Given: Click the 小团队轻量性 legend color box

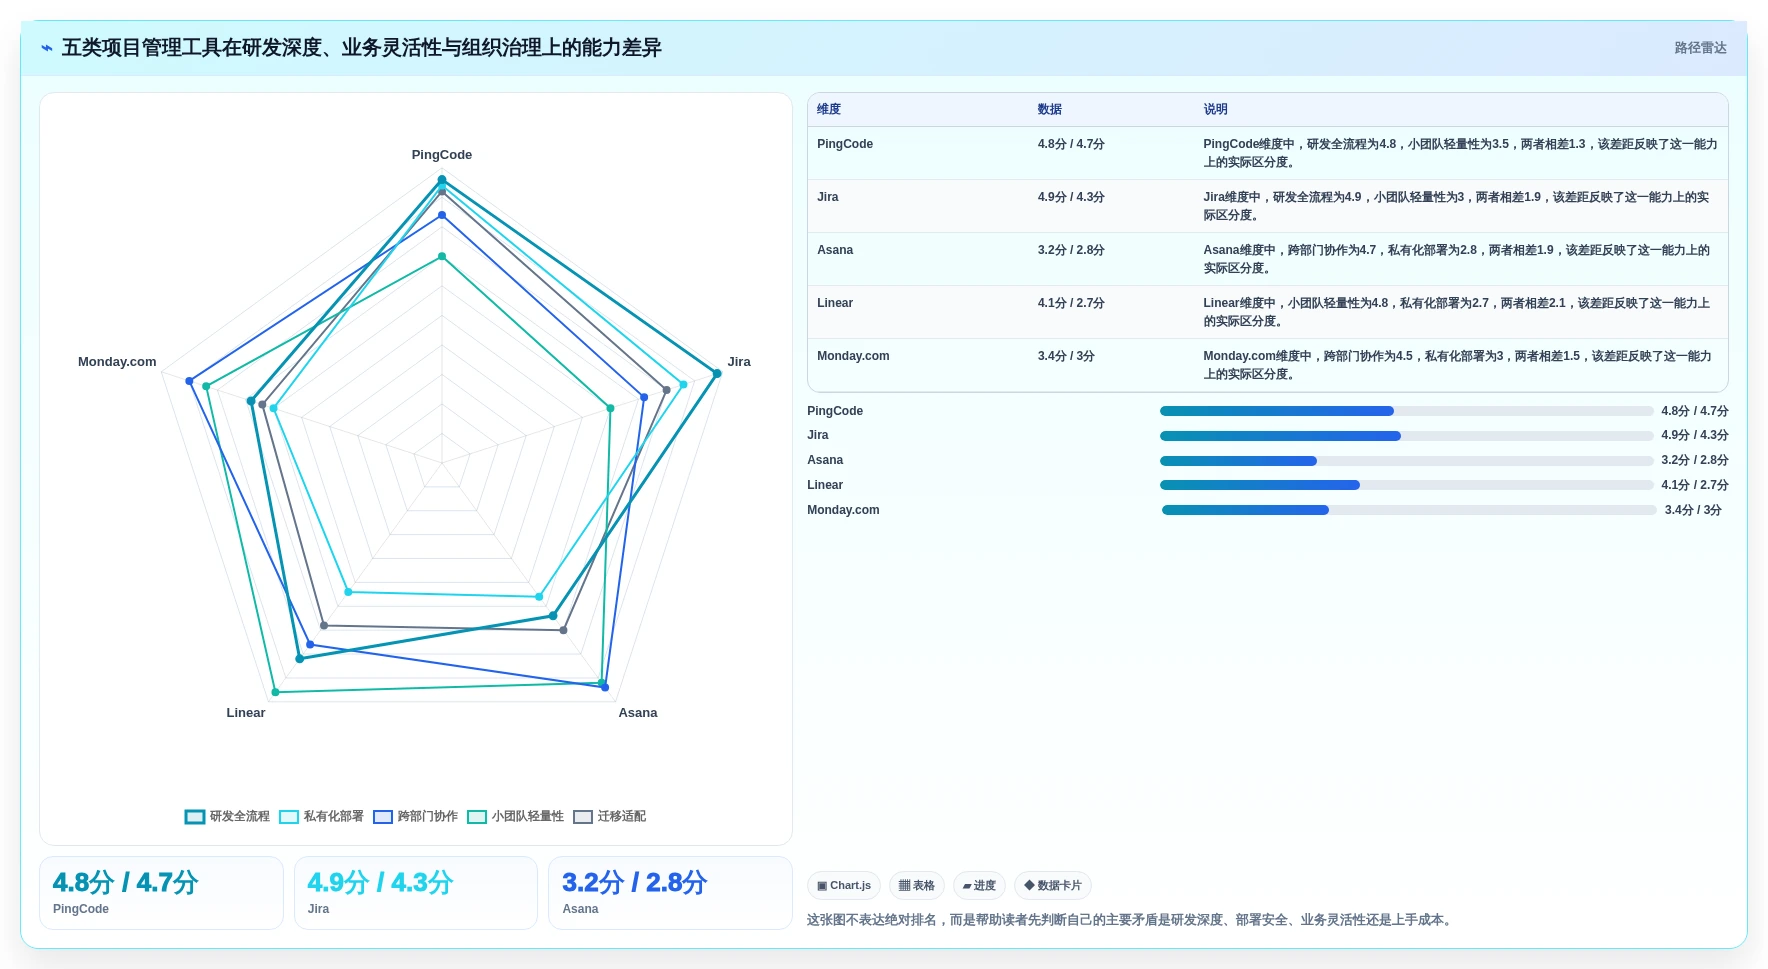Looking at the screenshot, I should (477, 817).
